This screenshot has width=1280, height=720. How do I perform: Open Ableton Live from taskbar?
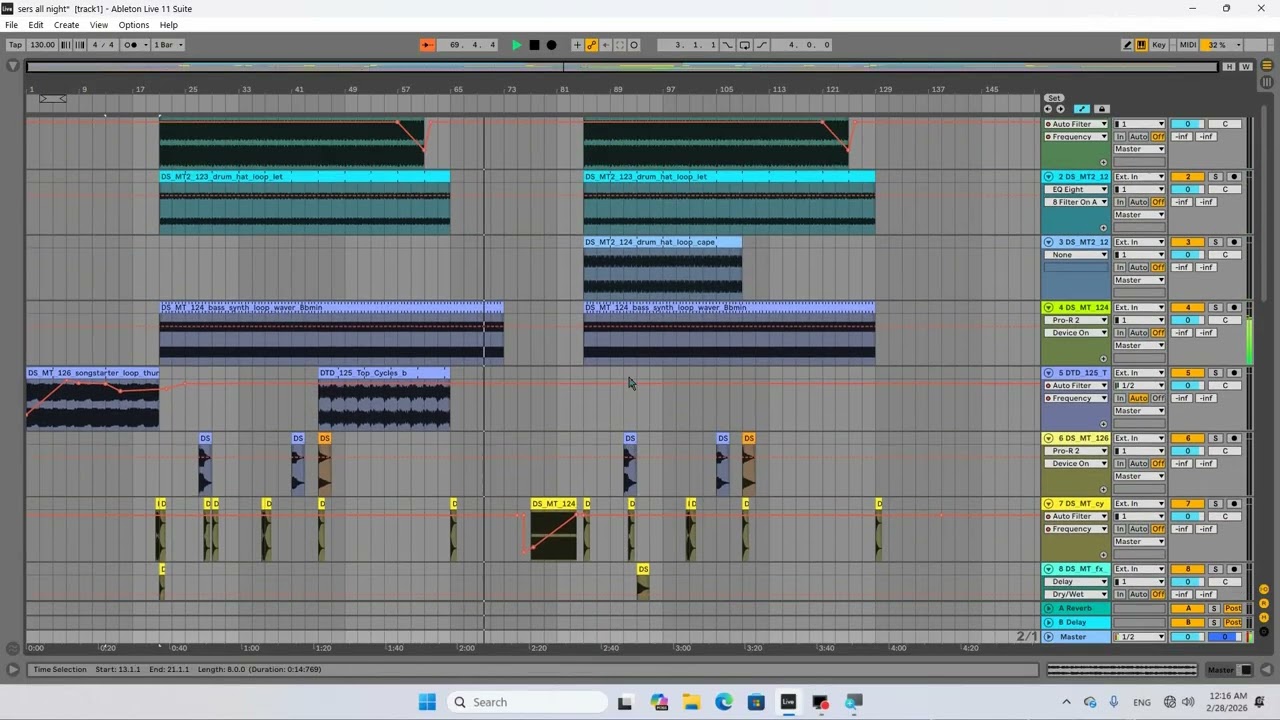coord(788,702)
